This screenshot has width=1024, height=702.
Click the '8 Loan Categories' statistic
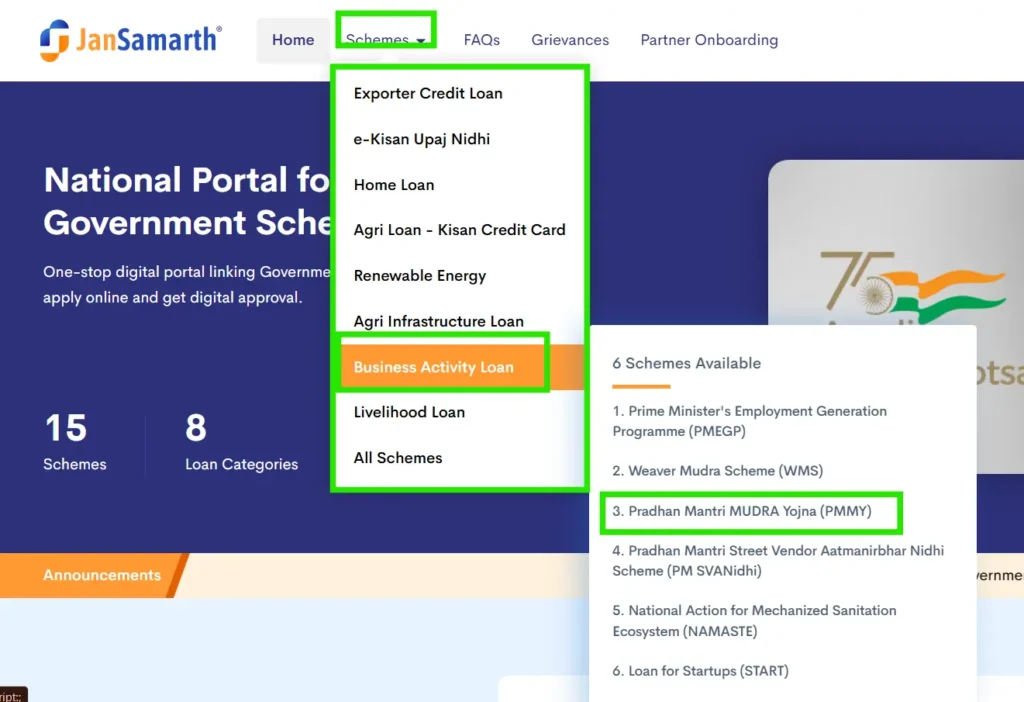[241, 441]
